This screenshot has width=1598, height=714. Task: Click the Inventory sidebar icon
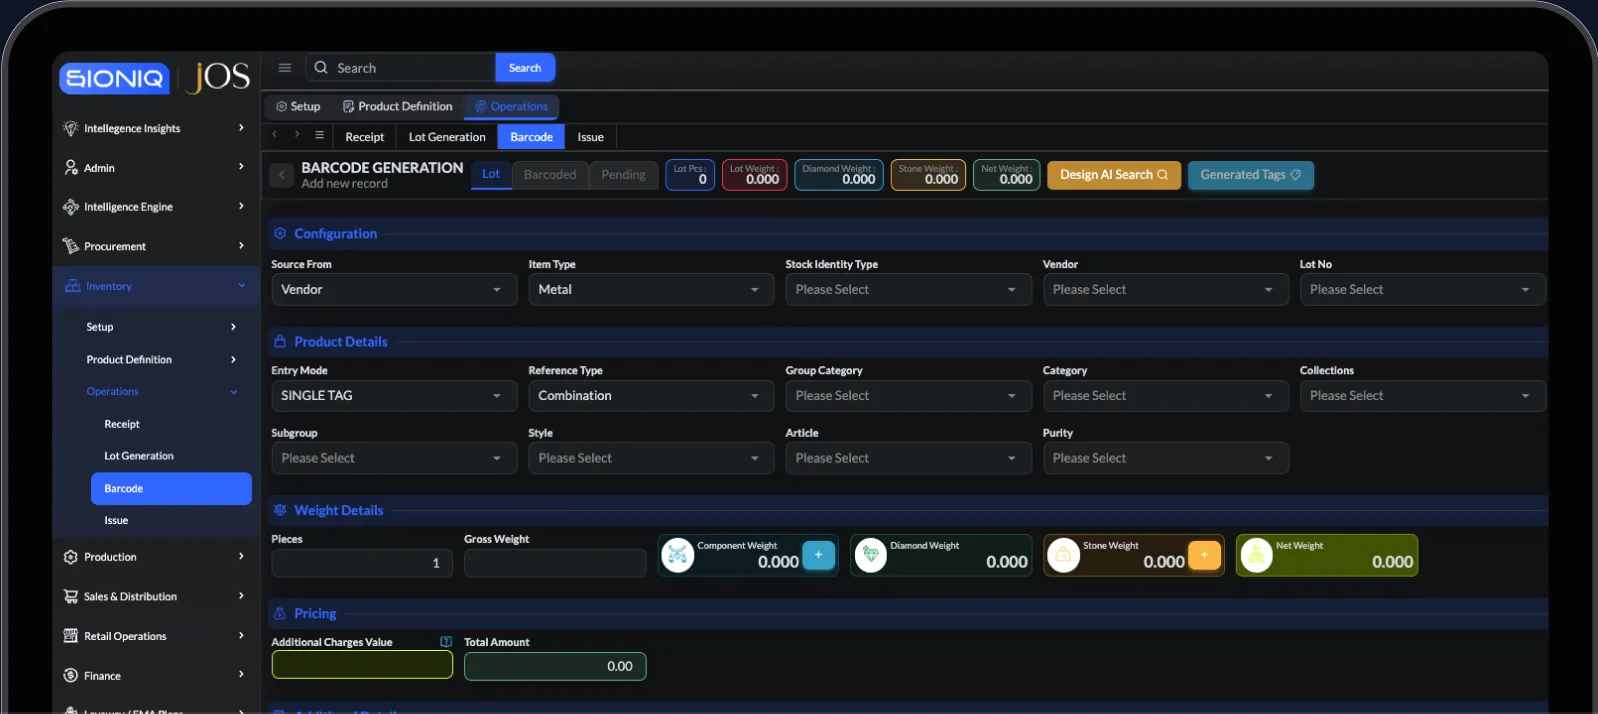[x=72, y=286]
